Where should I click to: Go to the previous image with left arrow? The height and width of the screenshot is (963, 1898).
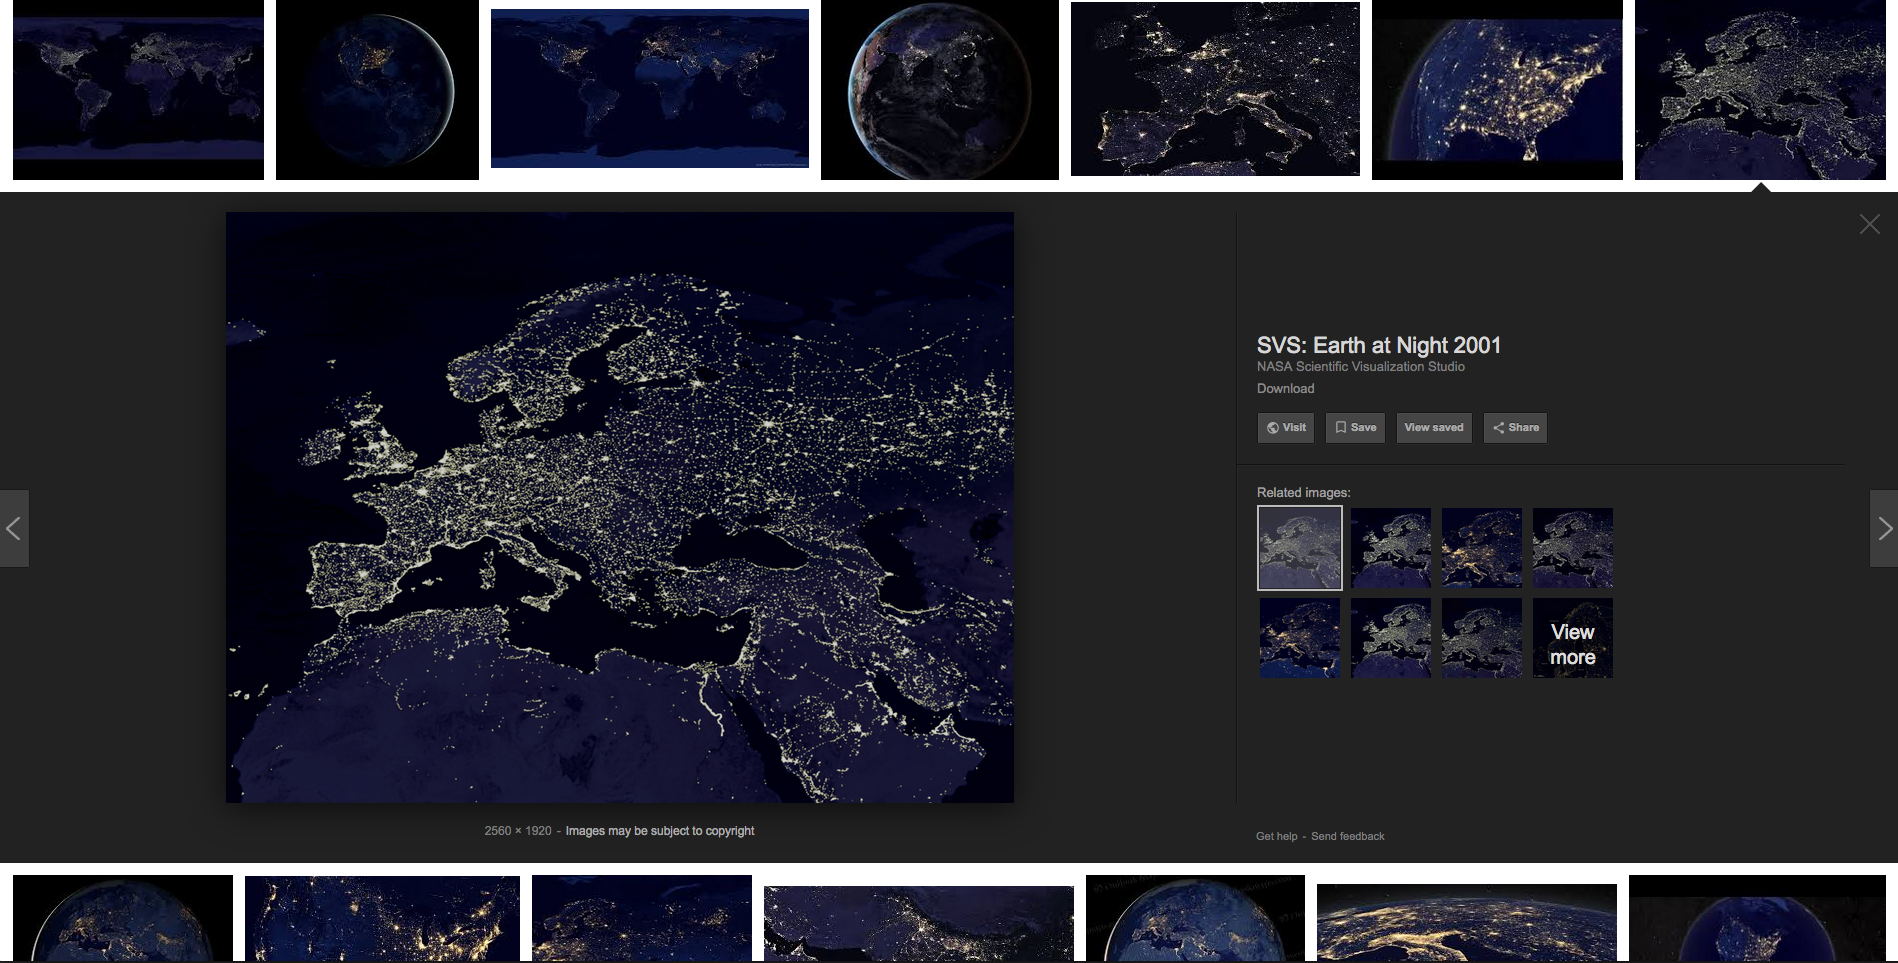tap(14, 528)
